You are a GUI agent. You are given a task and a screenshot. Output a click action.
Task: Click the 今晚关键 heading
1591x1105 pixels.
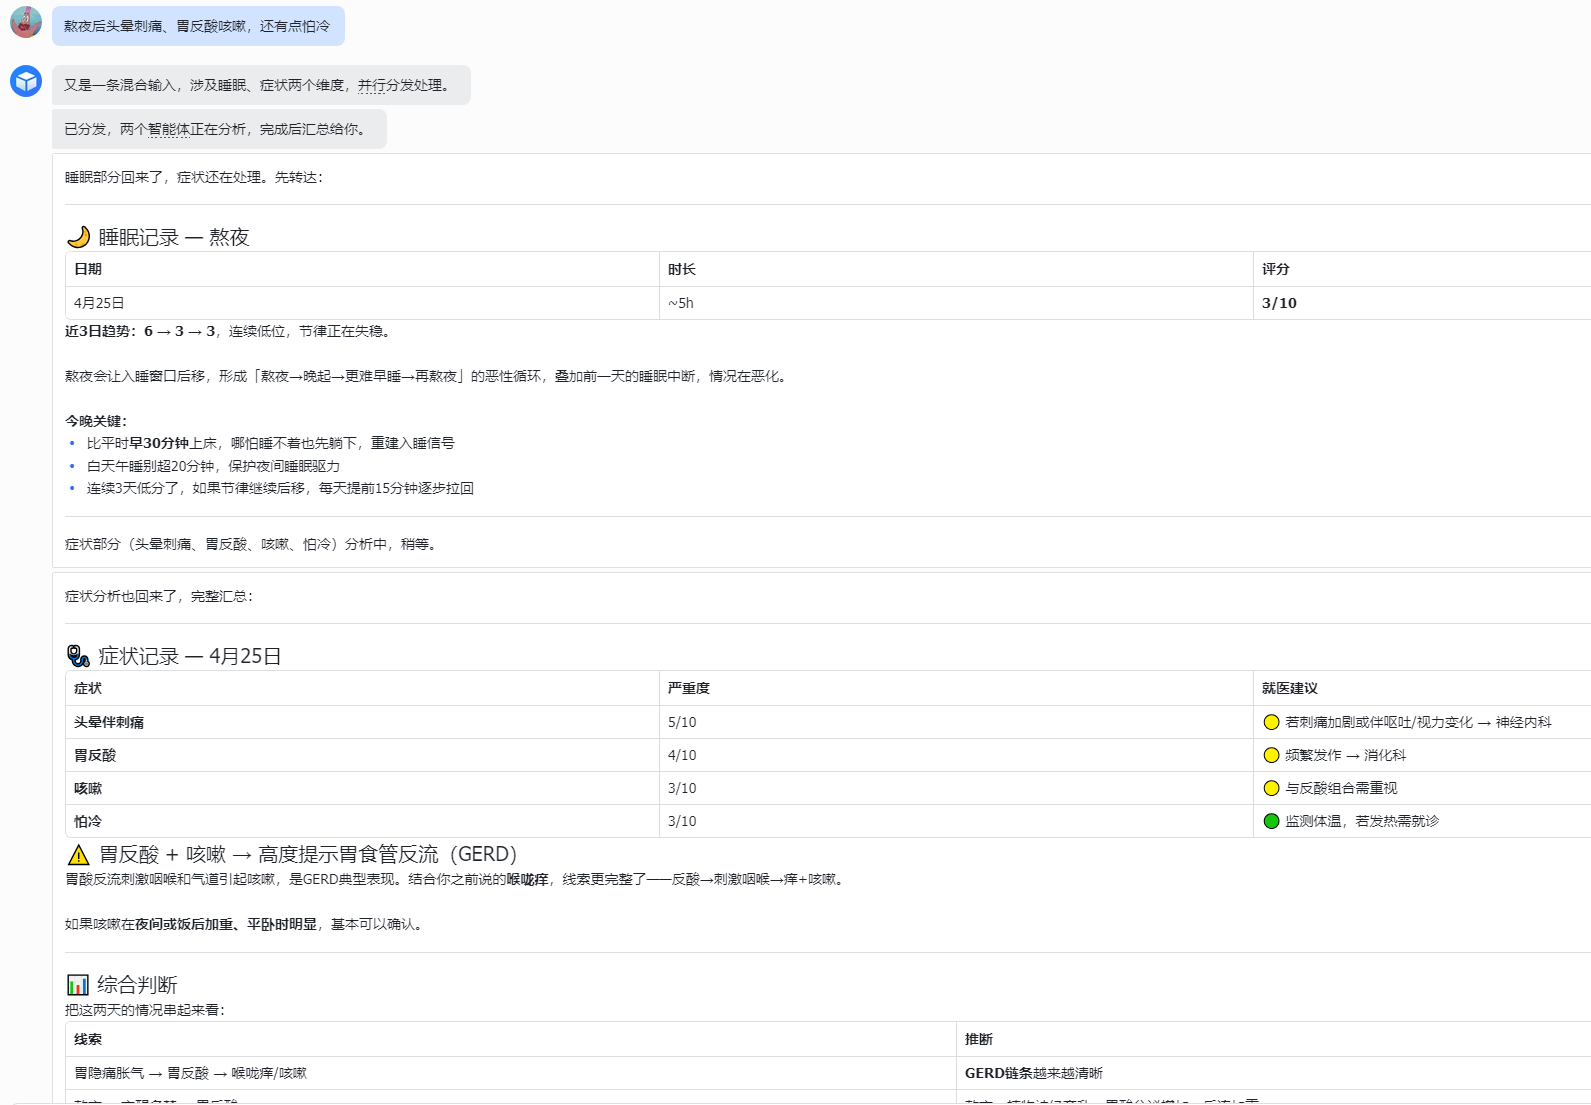coord(96,421)
